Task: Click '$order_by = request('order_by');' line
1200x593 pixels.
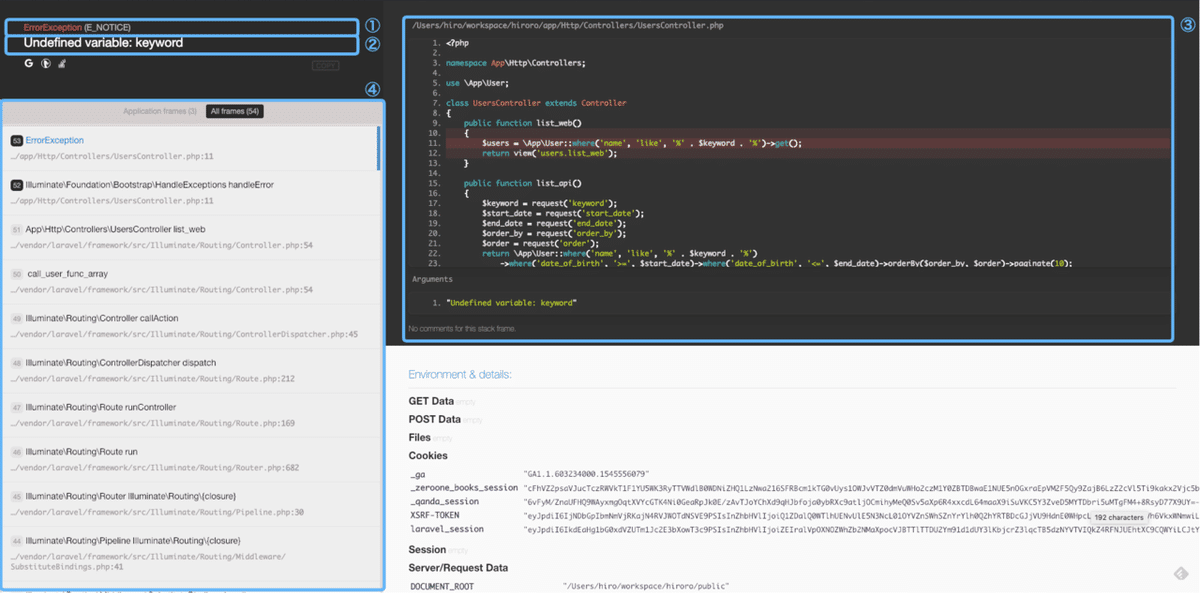Action: tap(554, 233)
